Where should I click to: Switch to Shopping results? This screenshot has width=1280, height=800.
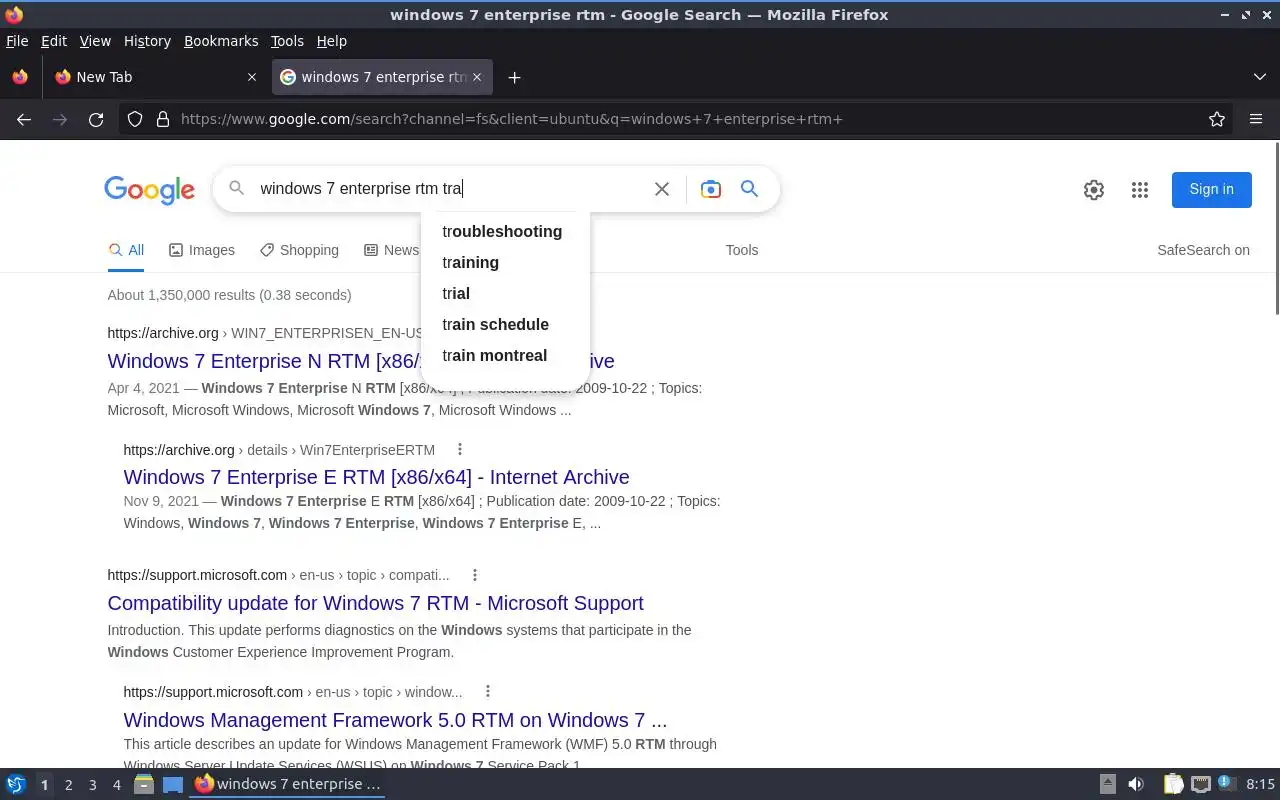click(x=299, y=250)
